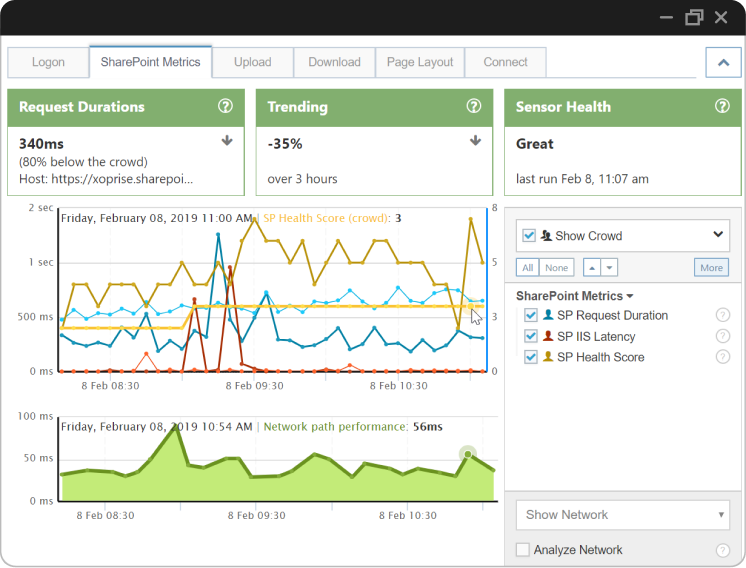Uncheck SP Request Duration checkbox
The height and width of the screenshot is (568, 746).
click(530, 315)
